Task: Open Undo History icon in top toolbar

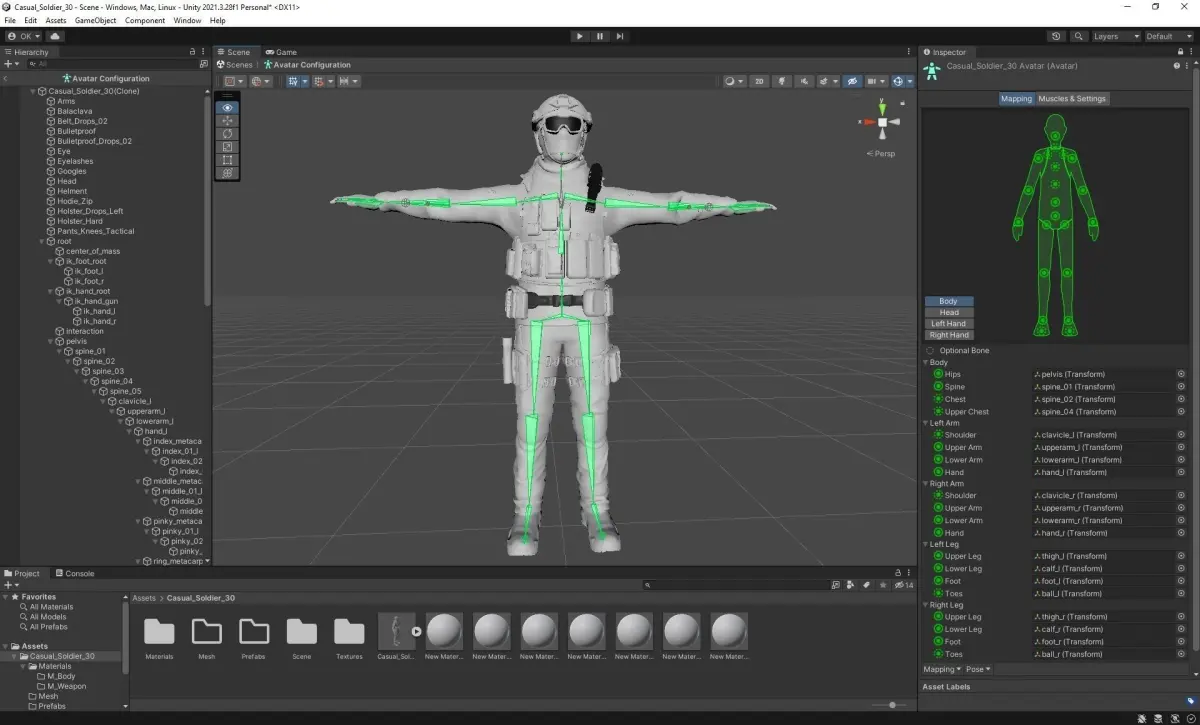Action: click(x=1057, y=36)
